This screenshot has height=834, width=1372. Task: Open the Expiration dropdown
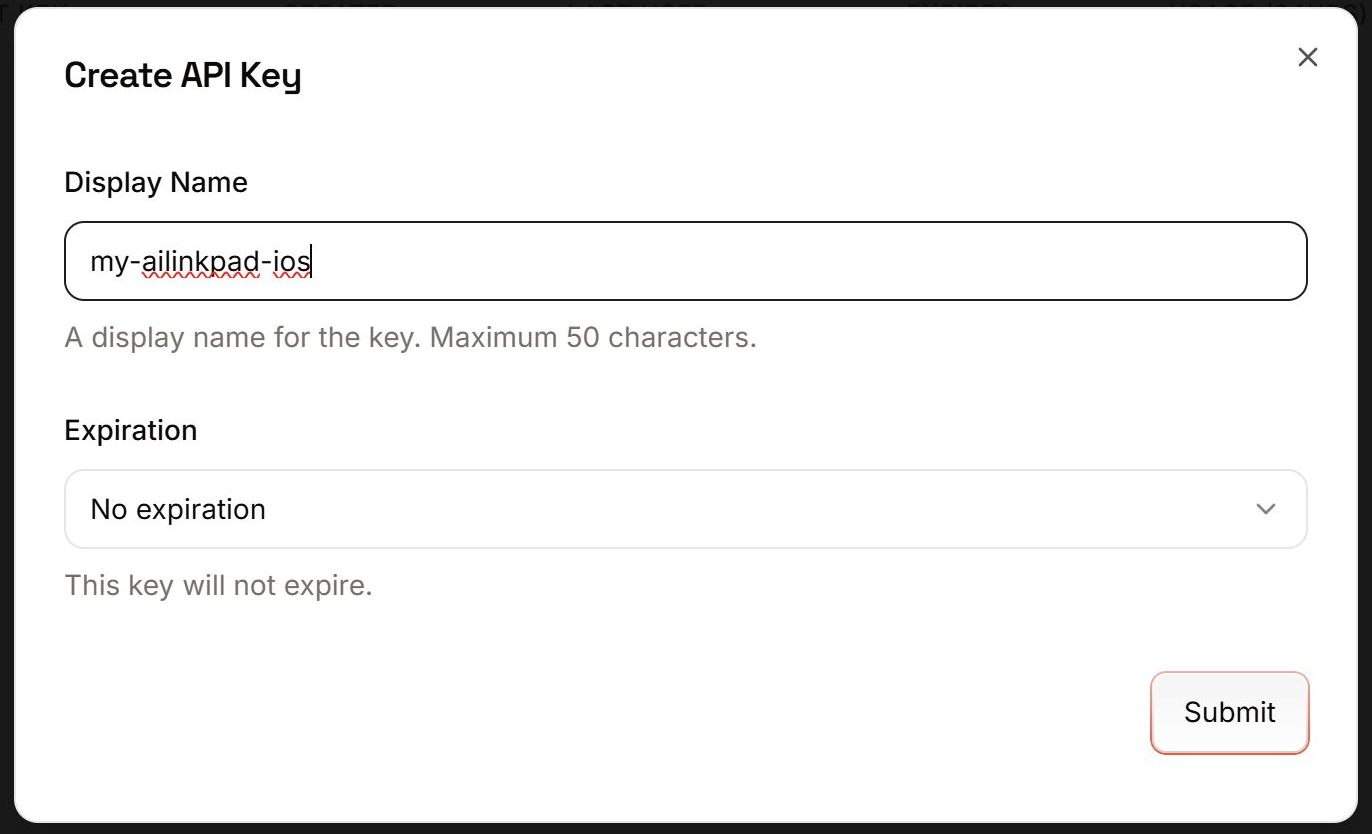(685, 509)
